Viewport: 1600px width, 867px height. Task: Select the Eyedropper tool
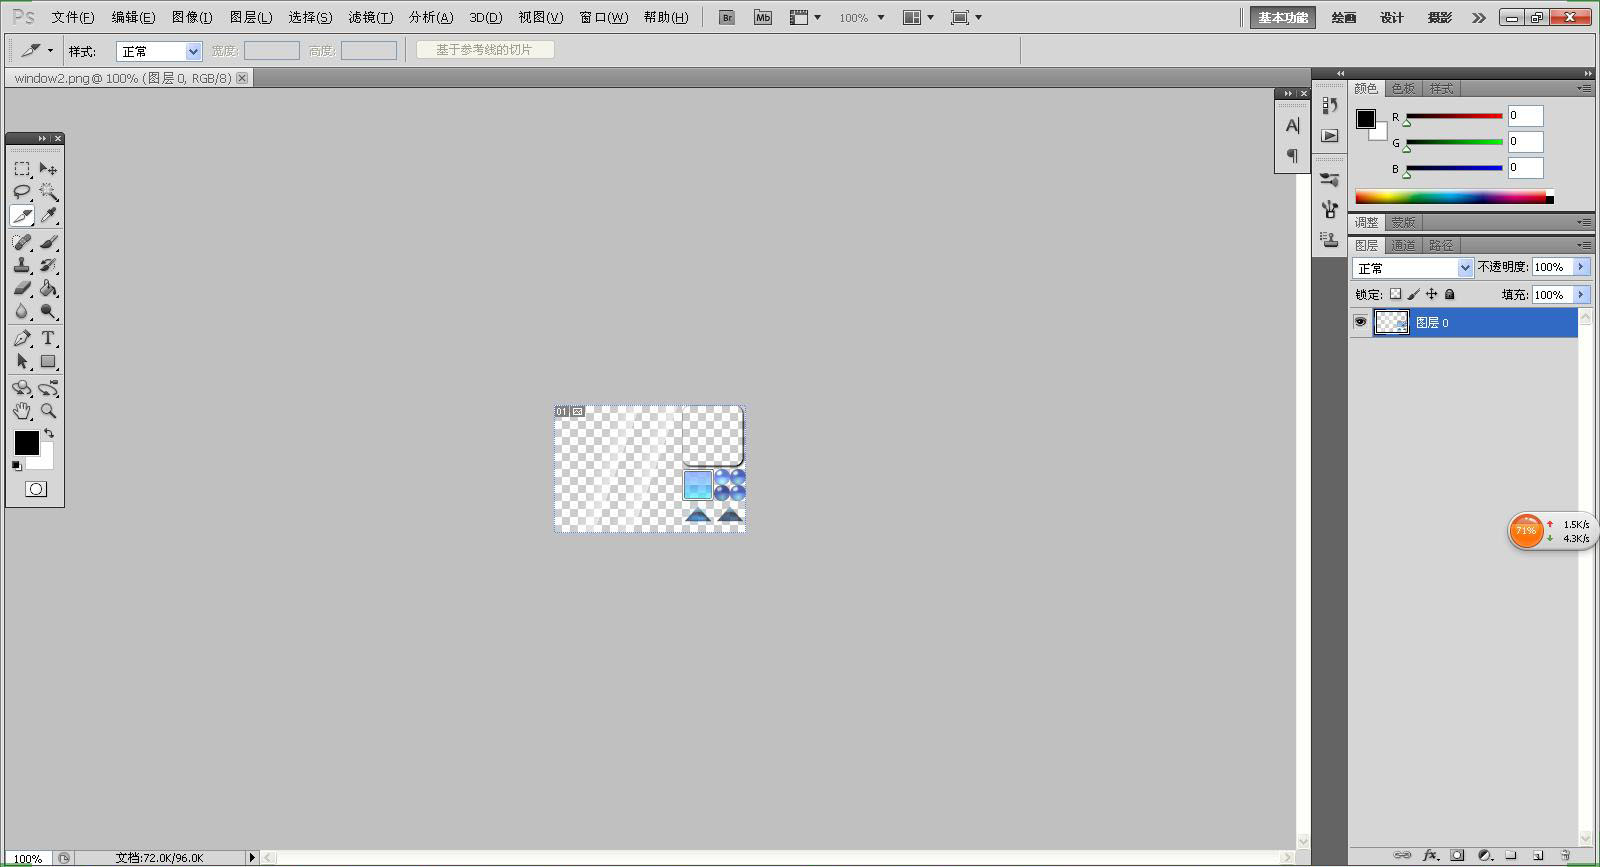point(48,215)
